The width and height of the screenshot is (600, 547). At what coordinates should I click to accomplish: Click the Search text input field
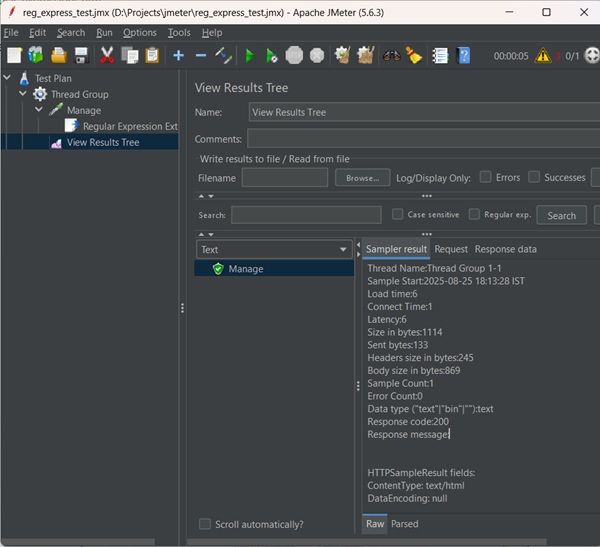pos(306,215)
